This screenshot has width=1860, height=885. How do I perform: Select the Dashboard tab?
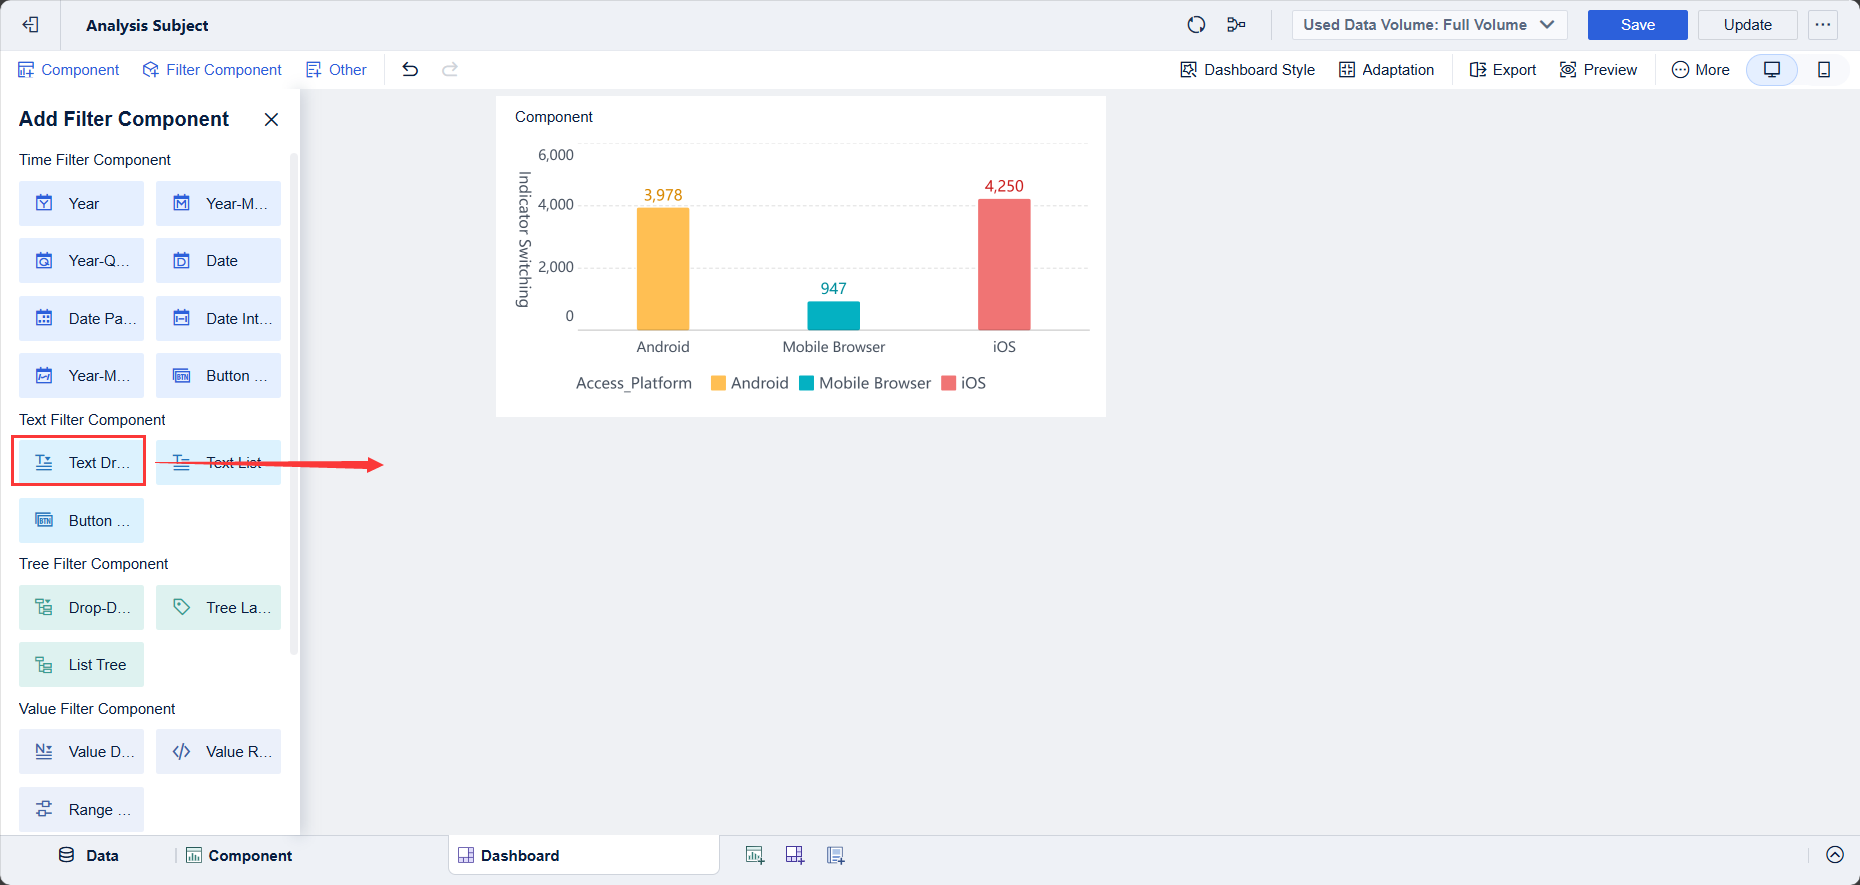(584, 856)
